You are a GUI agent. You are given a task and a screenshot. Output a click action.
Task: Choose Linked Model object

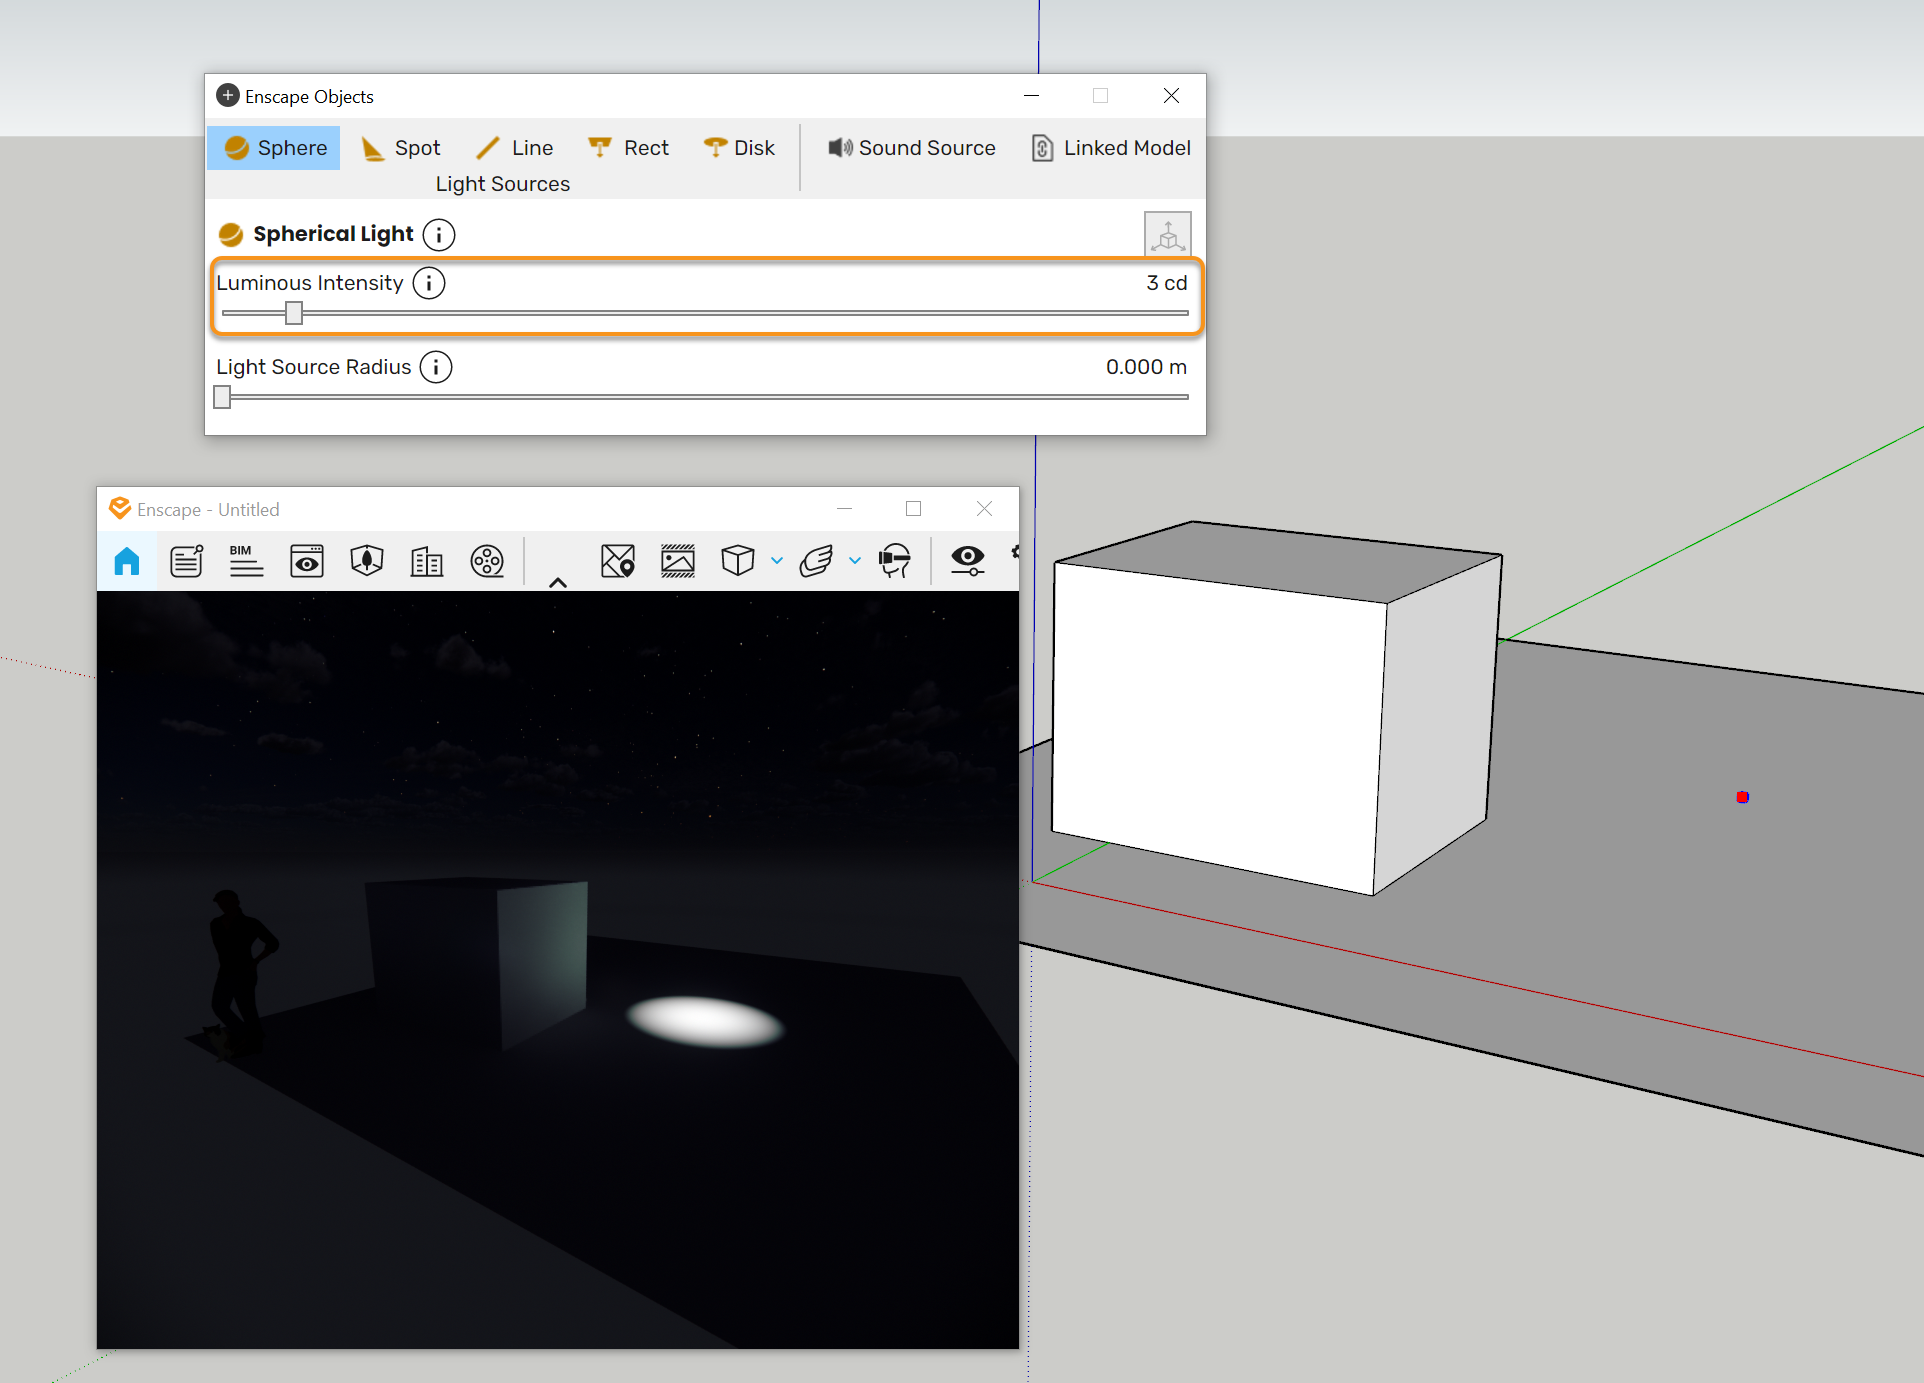[1110, 148]
